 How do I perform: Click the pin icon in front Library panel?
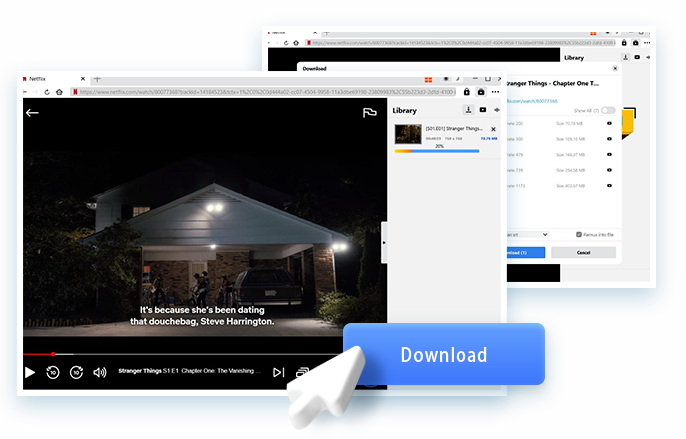point(497,110)
